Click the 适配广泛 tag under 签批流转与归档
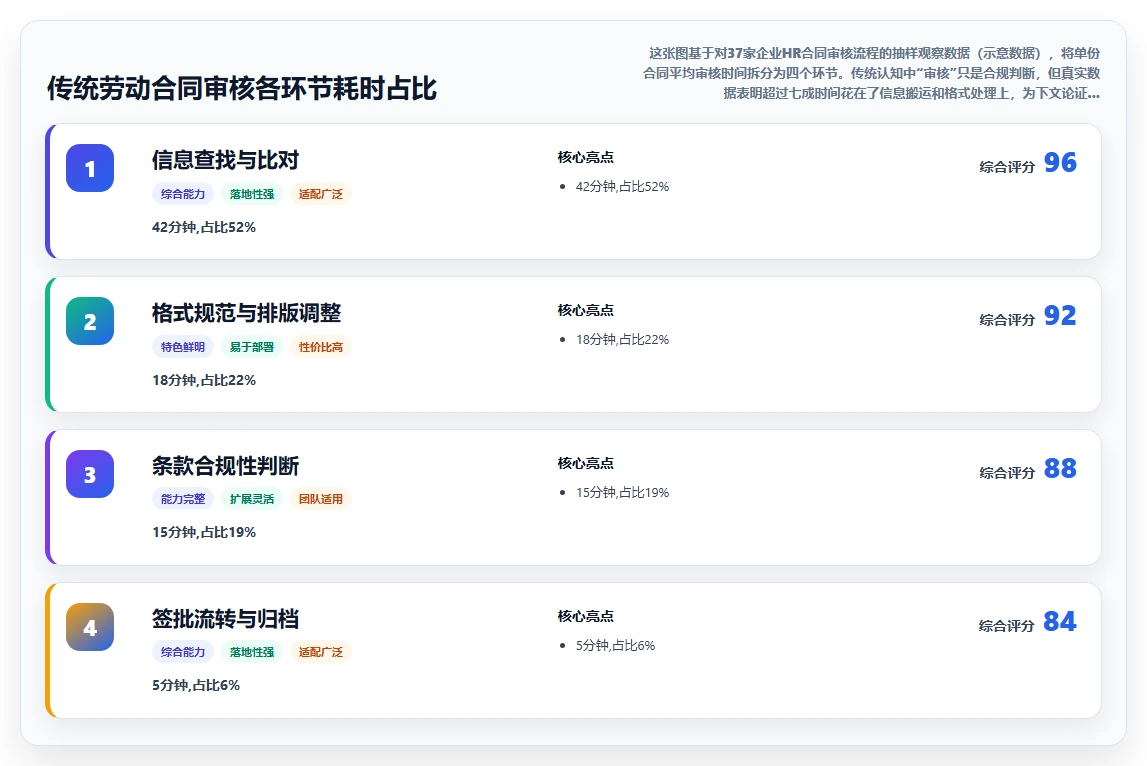Screen dimensions: 1147x766 point(320,652)
